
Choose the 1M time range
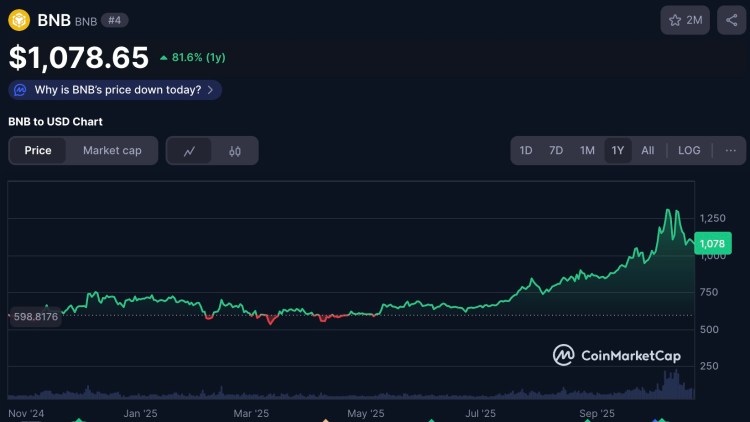(587, 151)
